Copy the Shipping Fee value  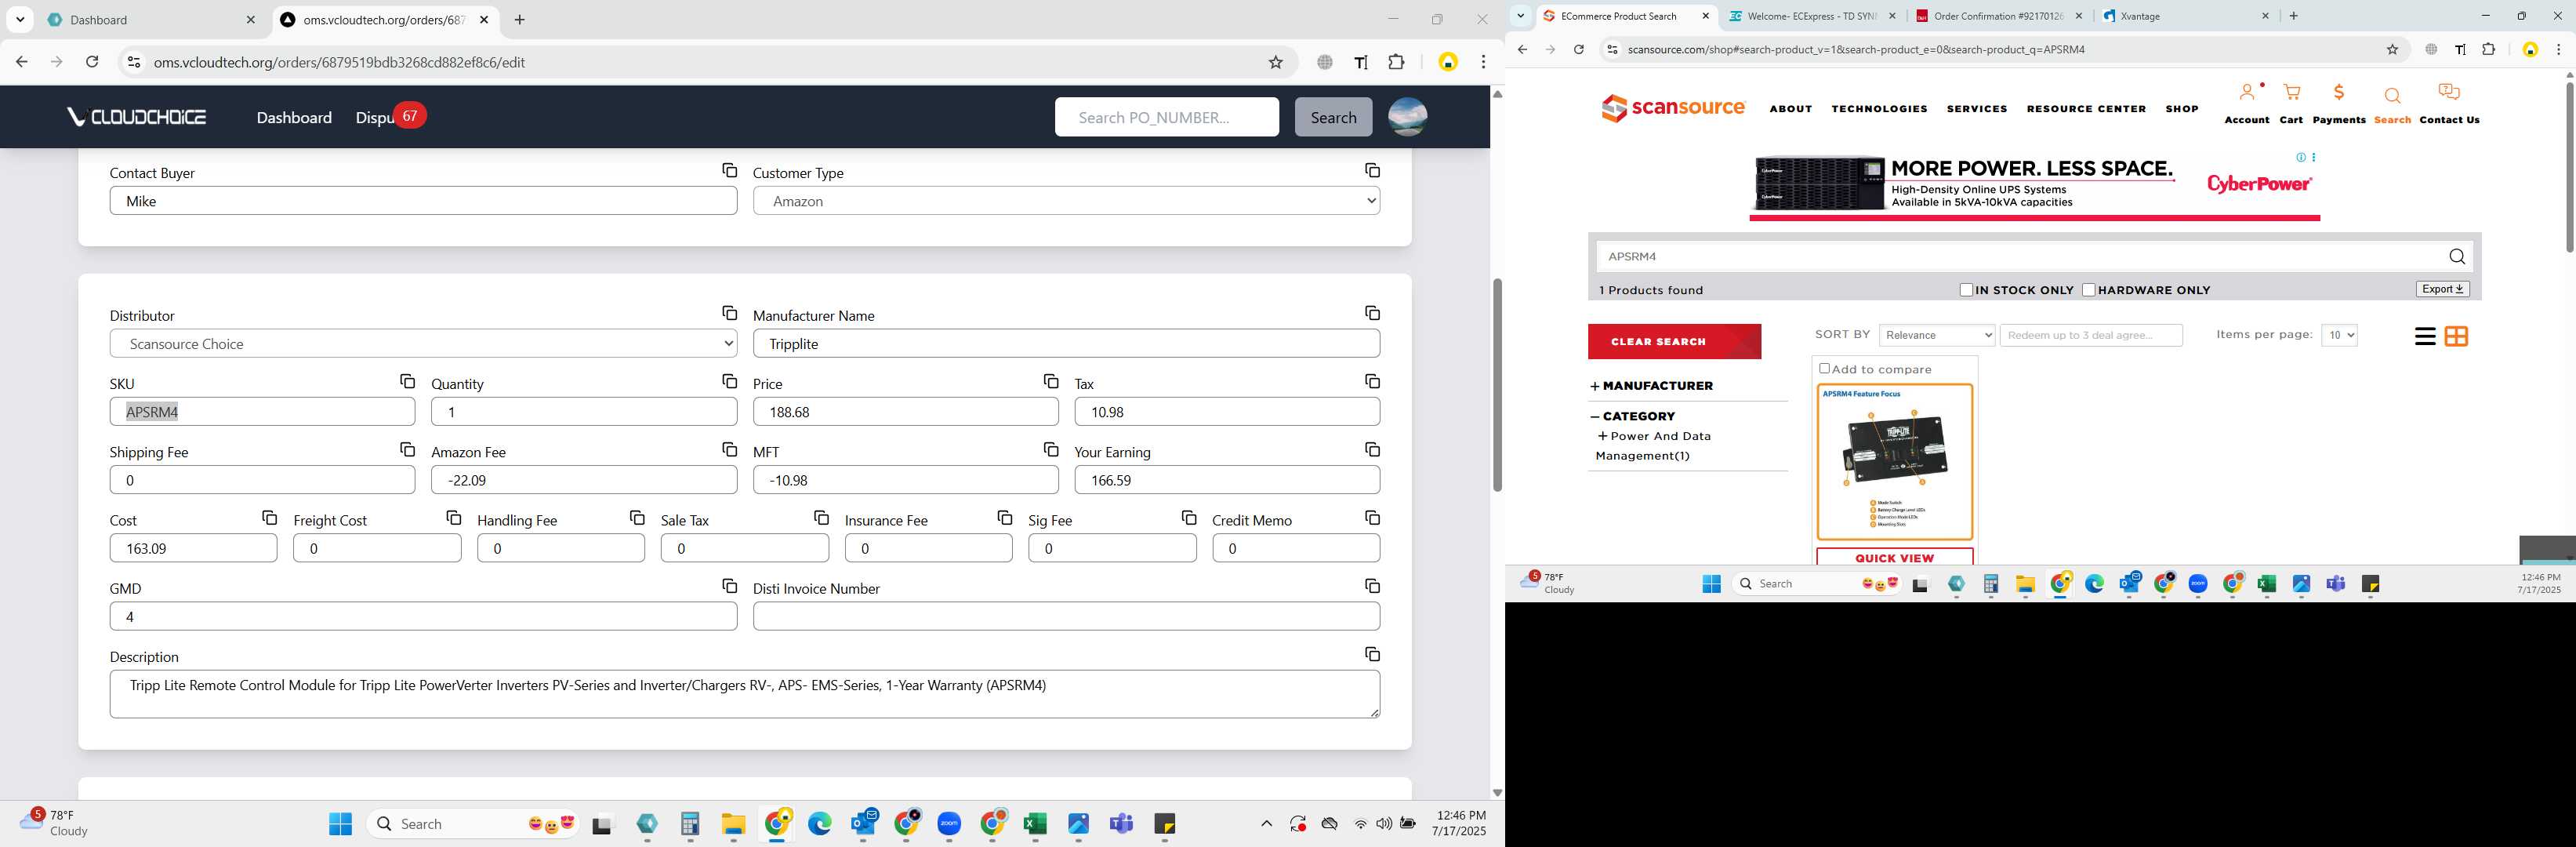coord(407,449)
